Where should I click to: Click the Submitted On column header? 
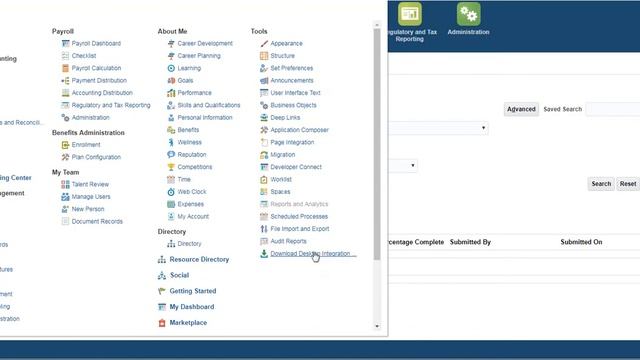(x=581, y=242)
